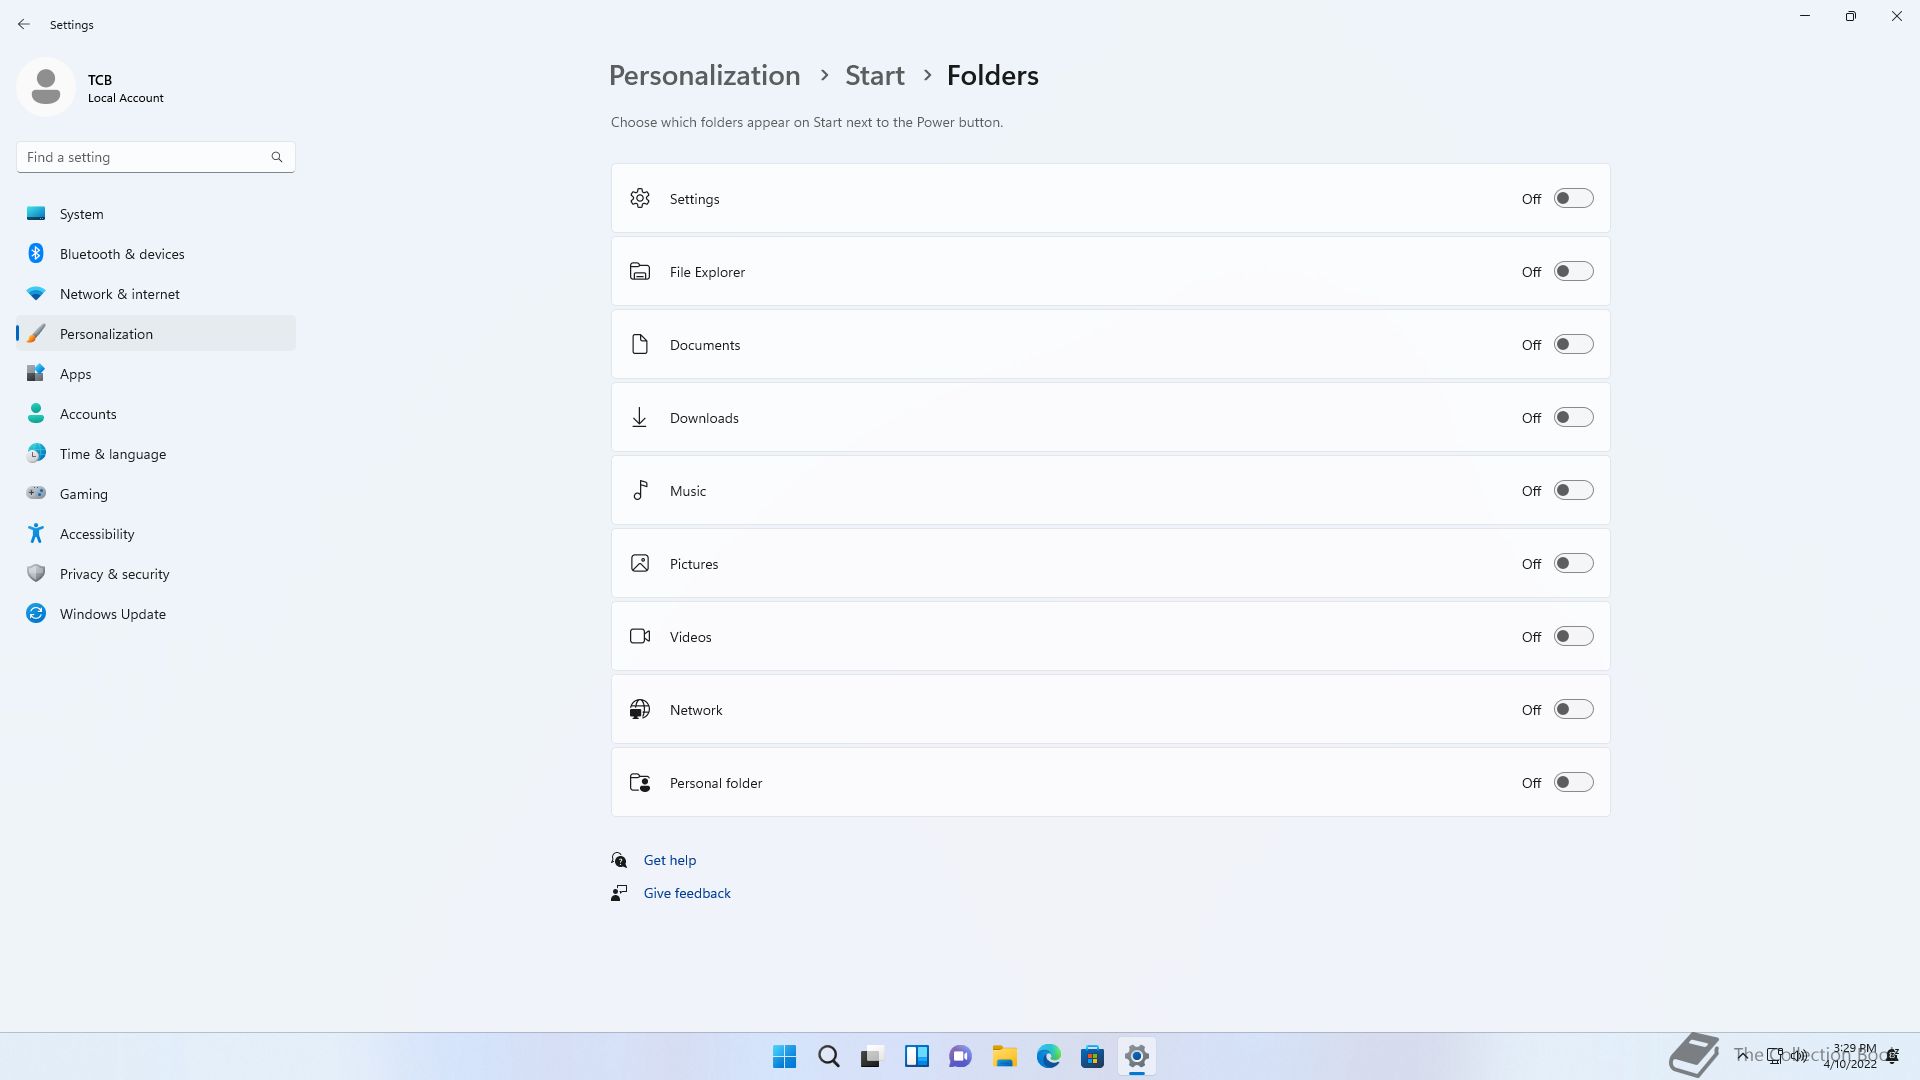
Task: Go to Windows Update
Action: (156, 613)
